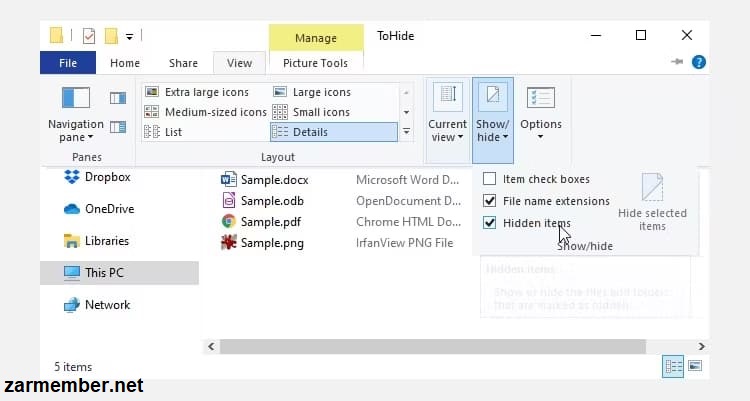Toggle the Preview pane icon
750x401 pixels.
pos(118,98)
